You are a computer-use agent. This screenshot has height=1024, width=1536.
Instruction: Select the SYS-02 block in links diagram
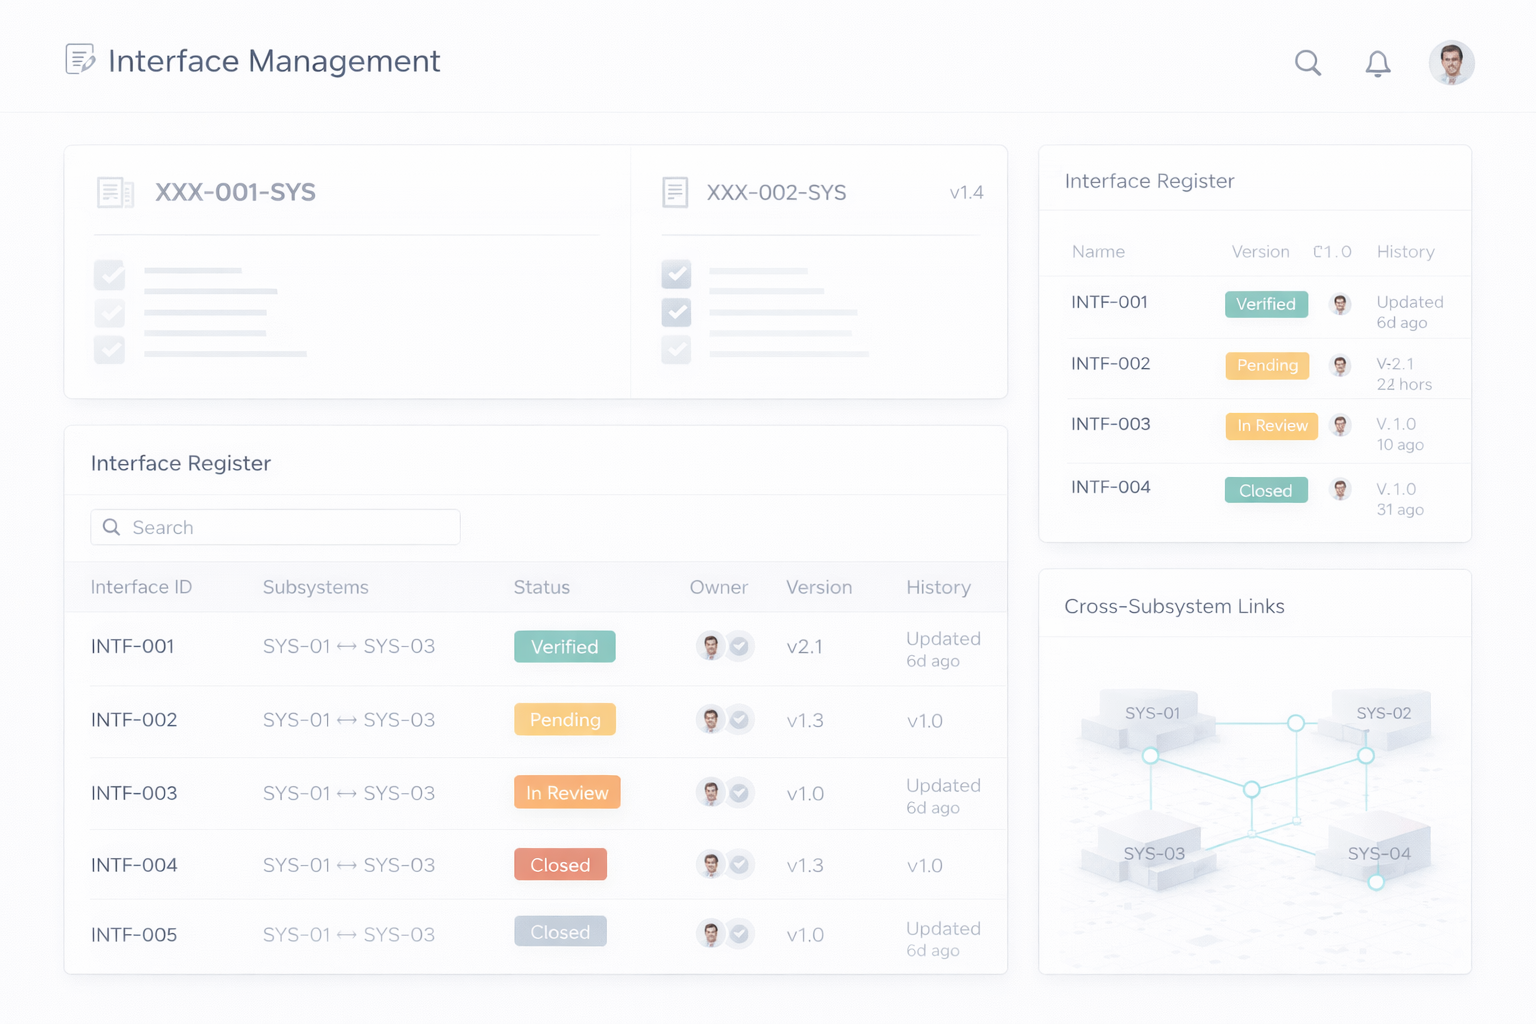(1382, 717)
